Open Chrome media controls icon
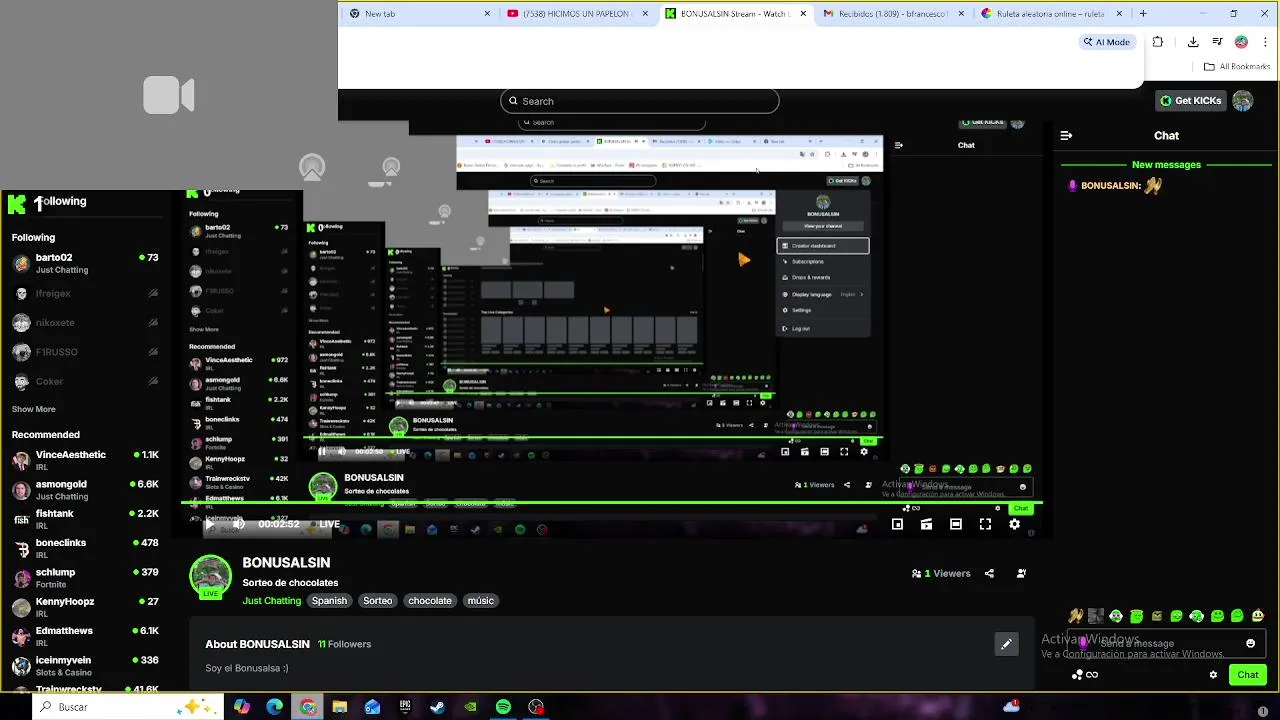This screenshot has width=1280, height=720. tap(1217, 42)
